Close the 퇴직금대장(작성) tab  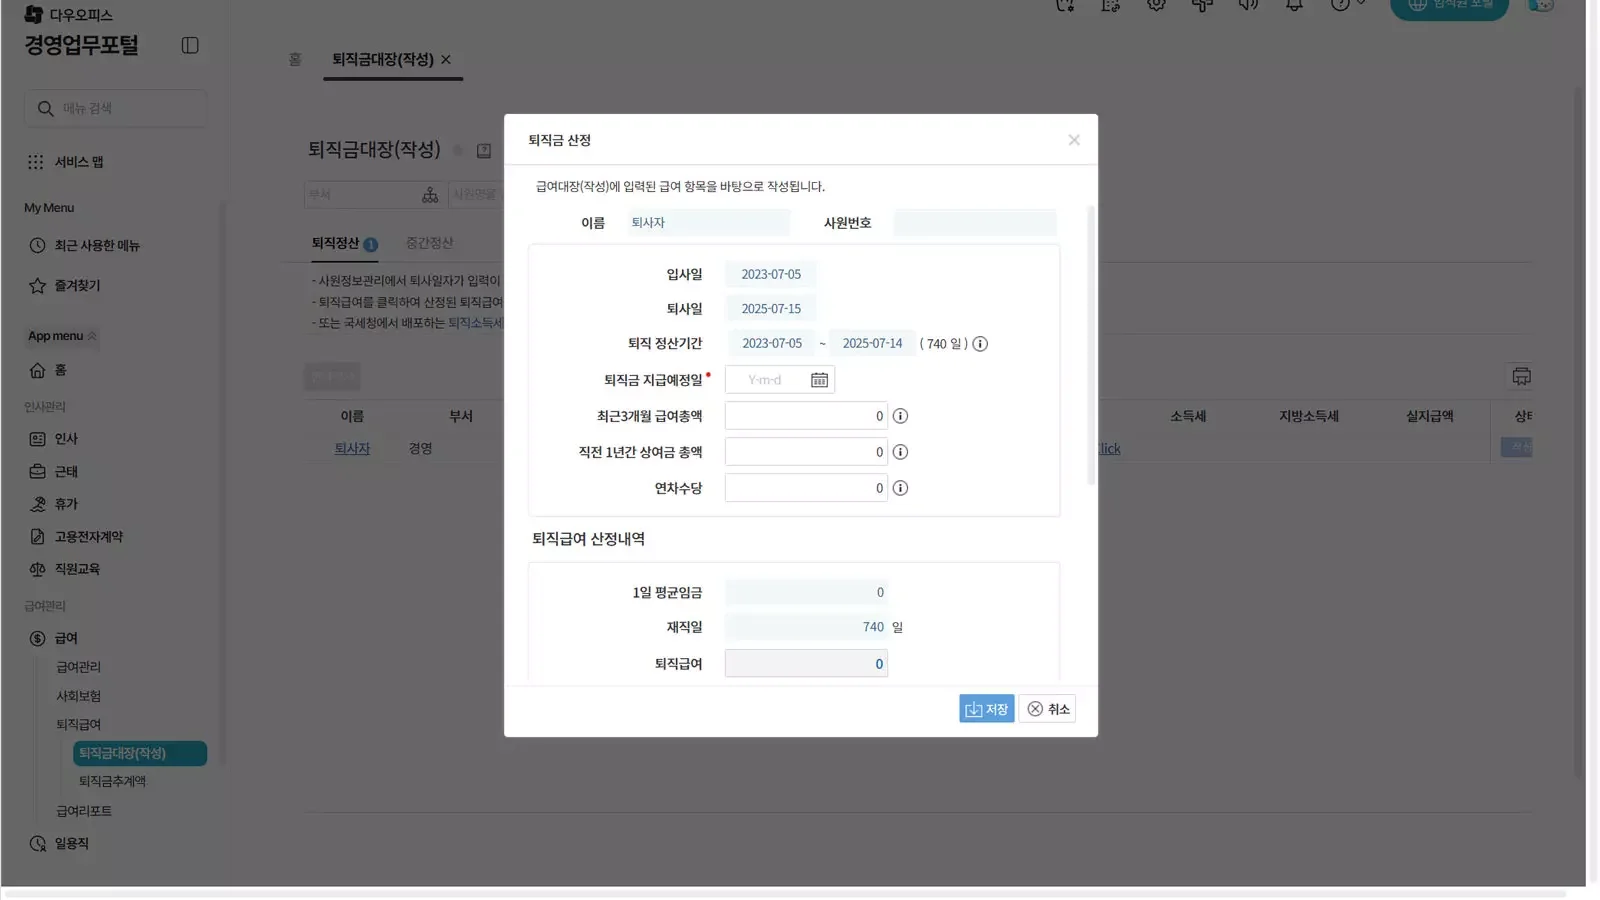click(x=446, y=60)
